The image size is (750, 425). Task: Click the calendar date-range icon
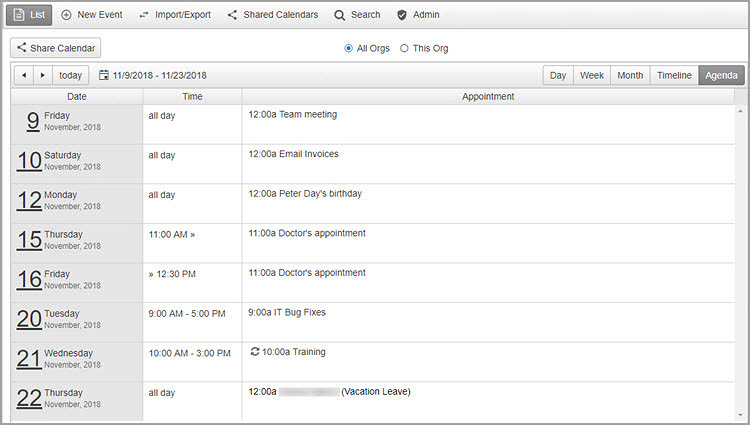(x=103, y=75)
